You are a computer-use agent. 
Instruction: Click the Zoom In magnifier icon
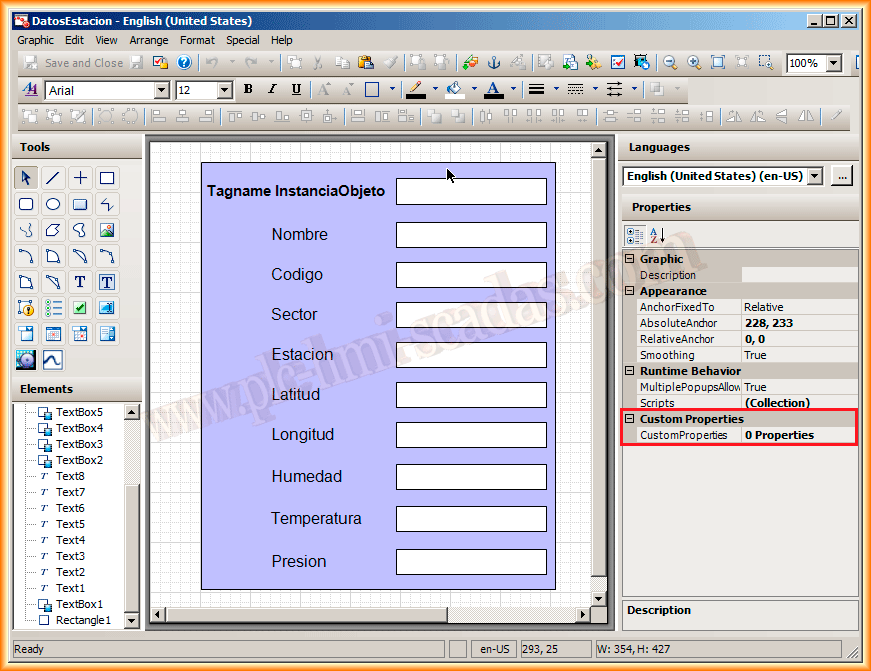pyautogui.click(x=695, y=63)
